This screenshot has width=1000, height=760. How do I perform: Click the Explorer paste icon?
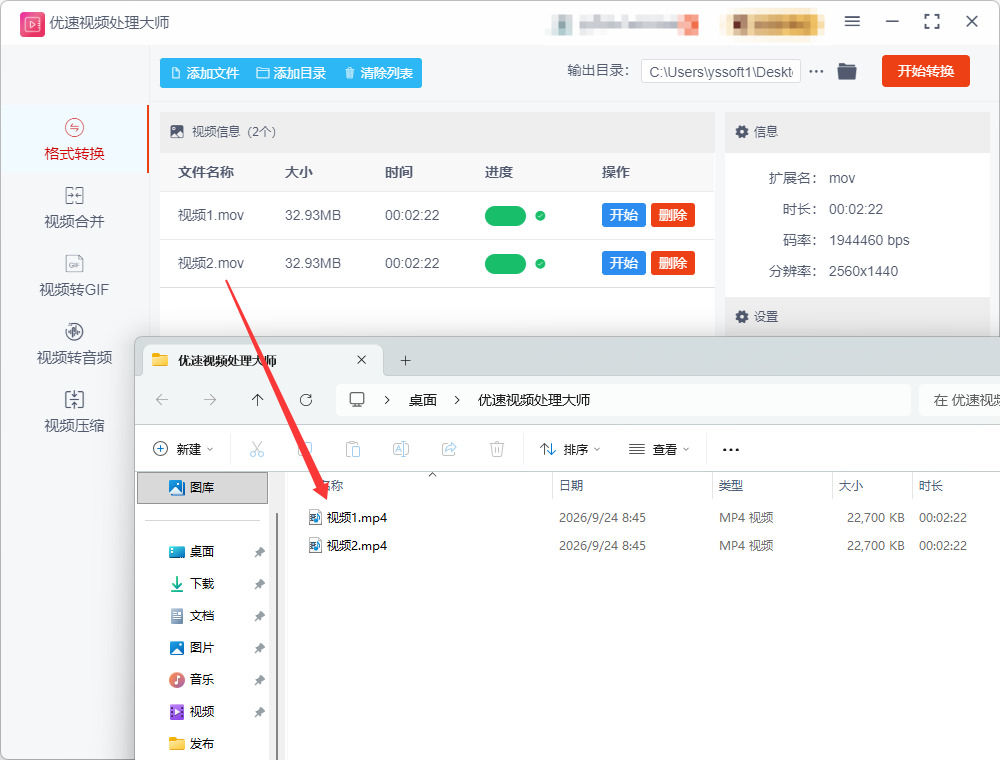coord(353,449)
